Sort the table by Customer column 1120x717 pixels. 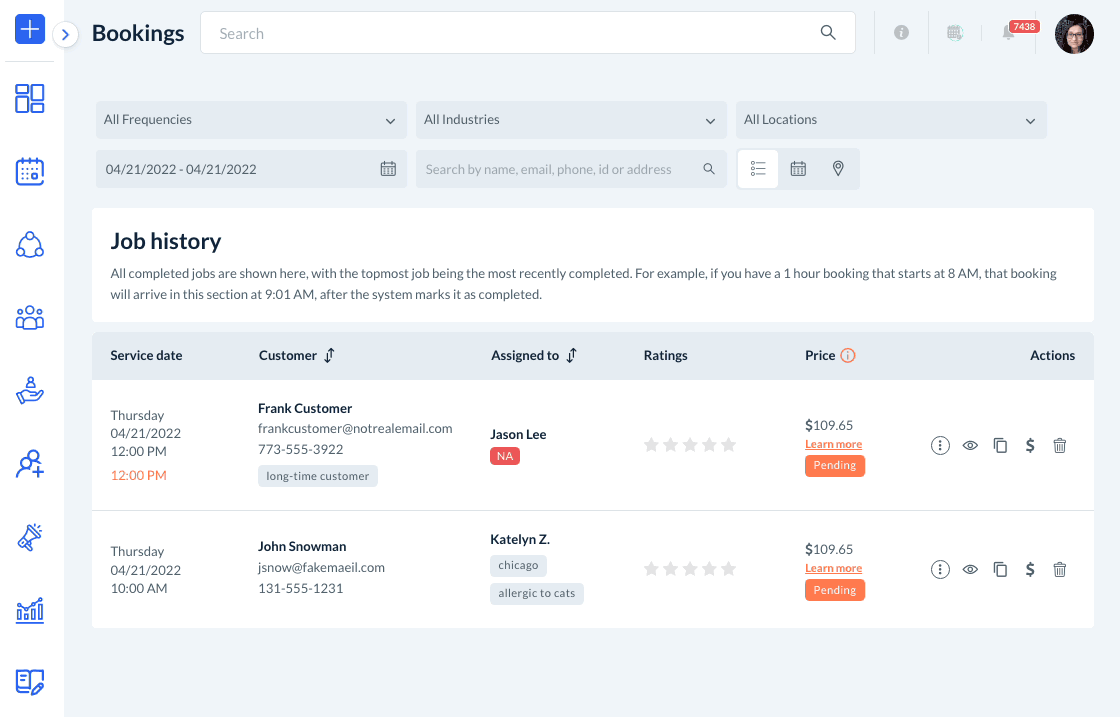[x=329, y=355]
